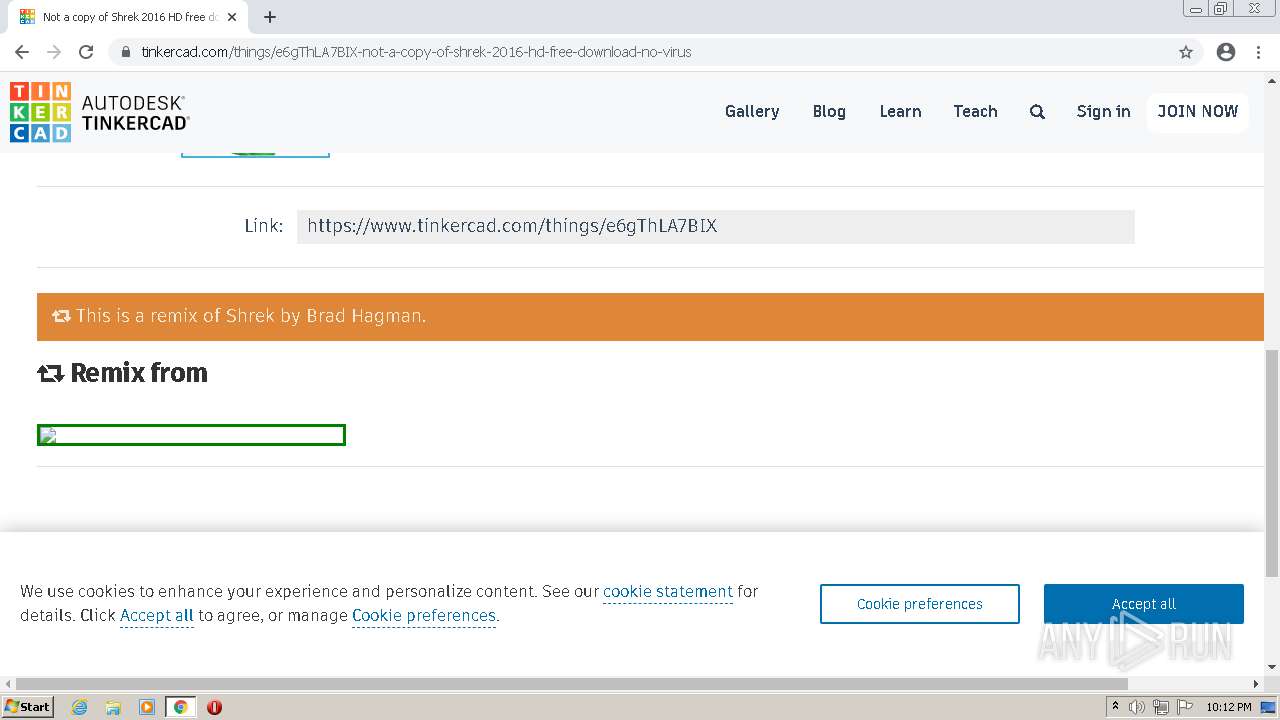Image resolution: width=1280 pixels, height=720 pixels.
Task: Open the cookie statement link
Action: tap(667, 592)
